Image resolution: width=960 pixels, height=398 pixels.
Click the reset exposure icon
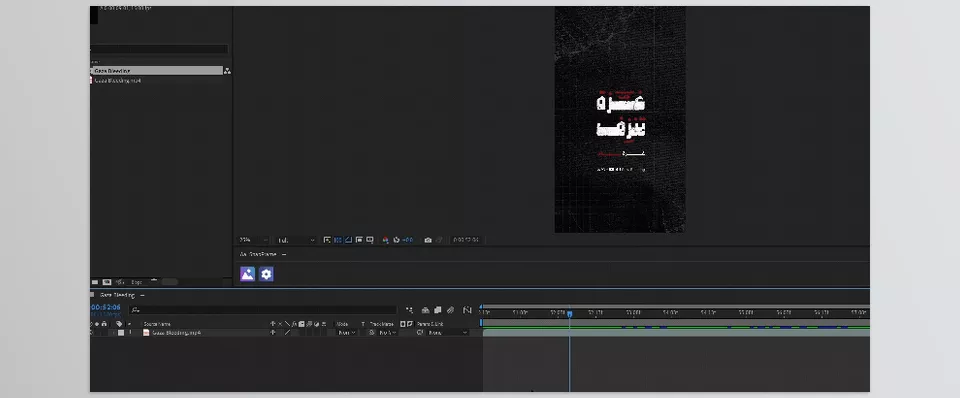tap(397, 240)
